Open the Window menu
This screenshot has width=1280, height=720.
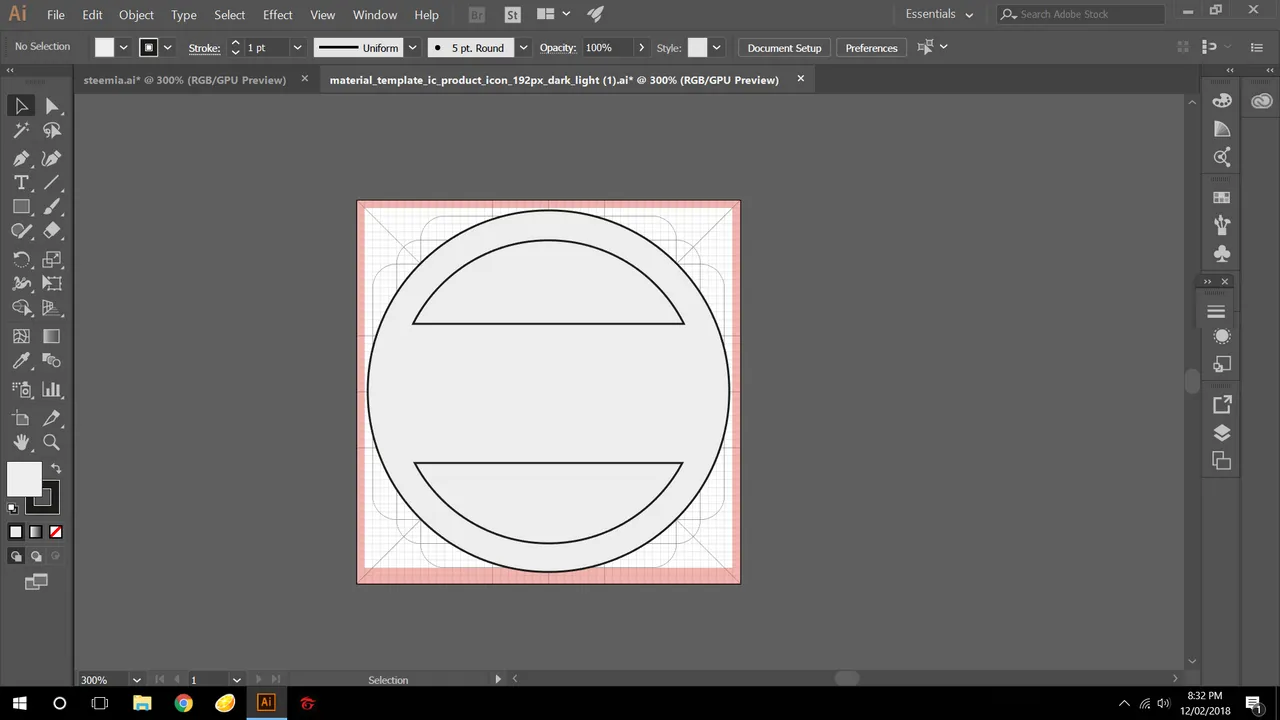click(x=375, y=15)
